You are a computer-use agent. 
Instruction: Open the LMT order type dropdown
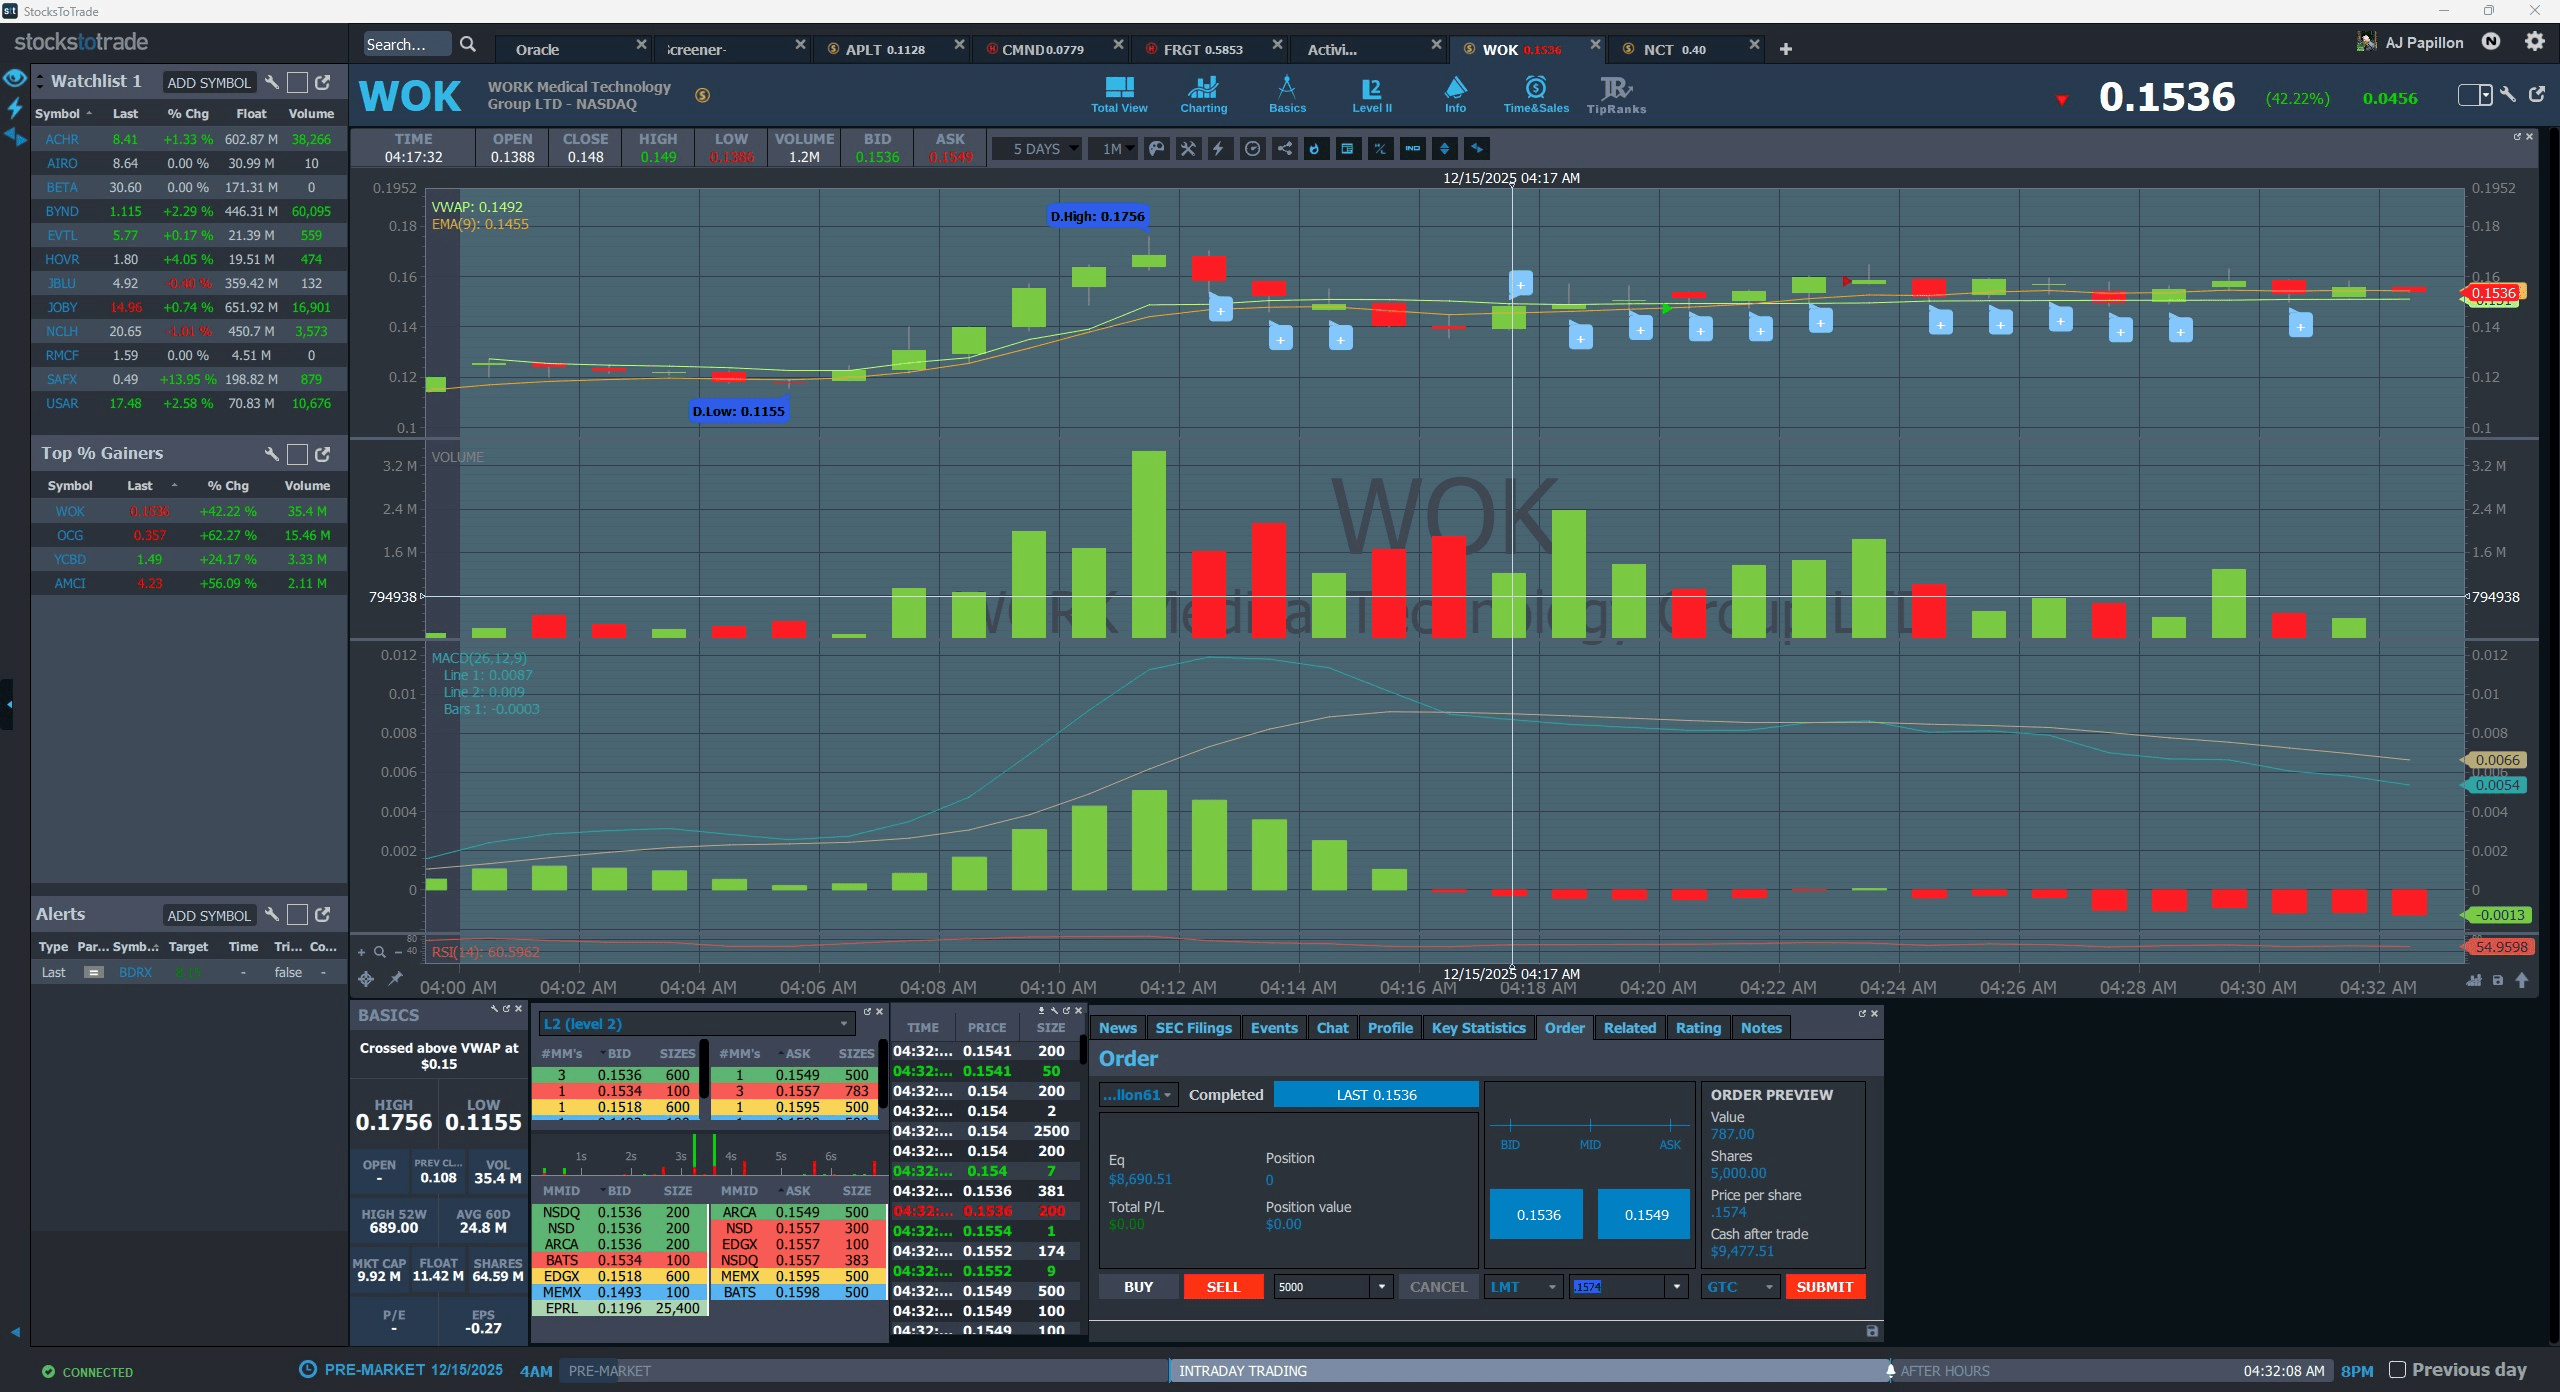click(1523, 1287)
